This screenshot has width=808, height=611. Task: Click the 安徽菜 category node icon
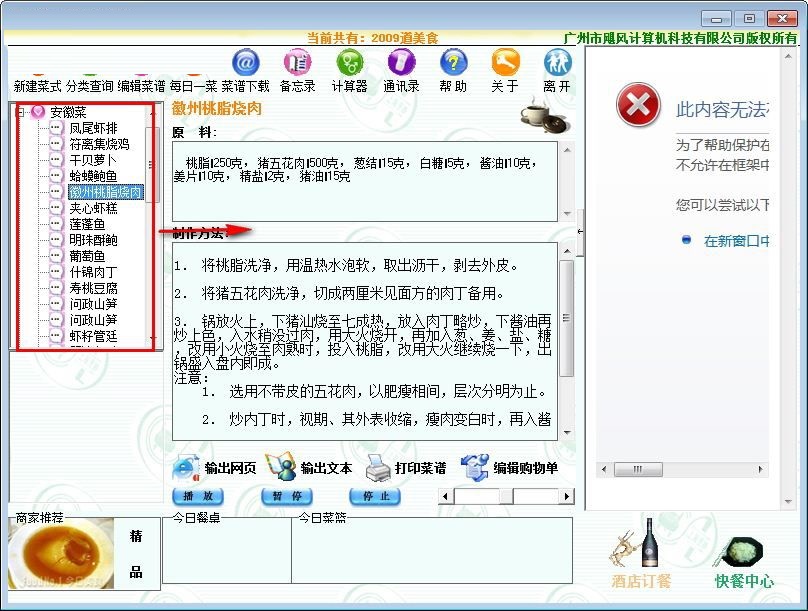point(38,112)
